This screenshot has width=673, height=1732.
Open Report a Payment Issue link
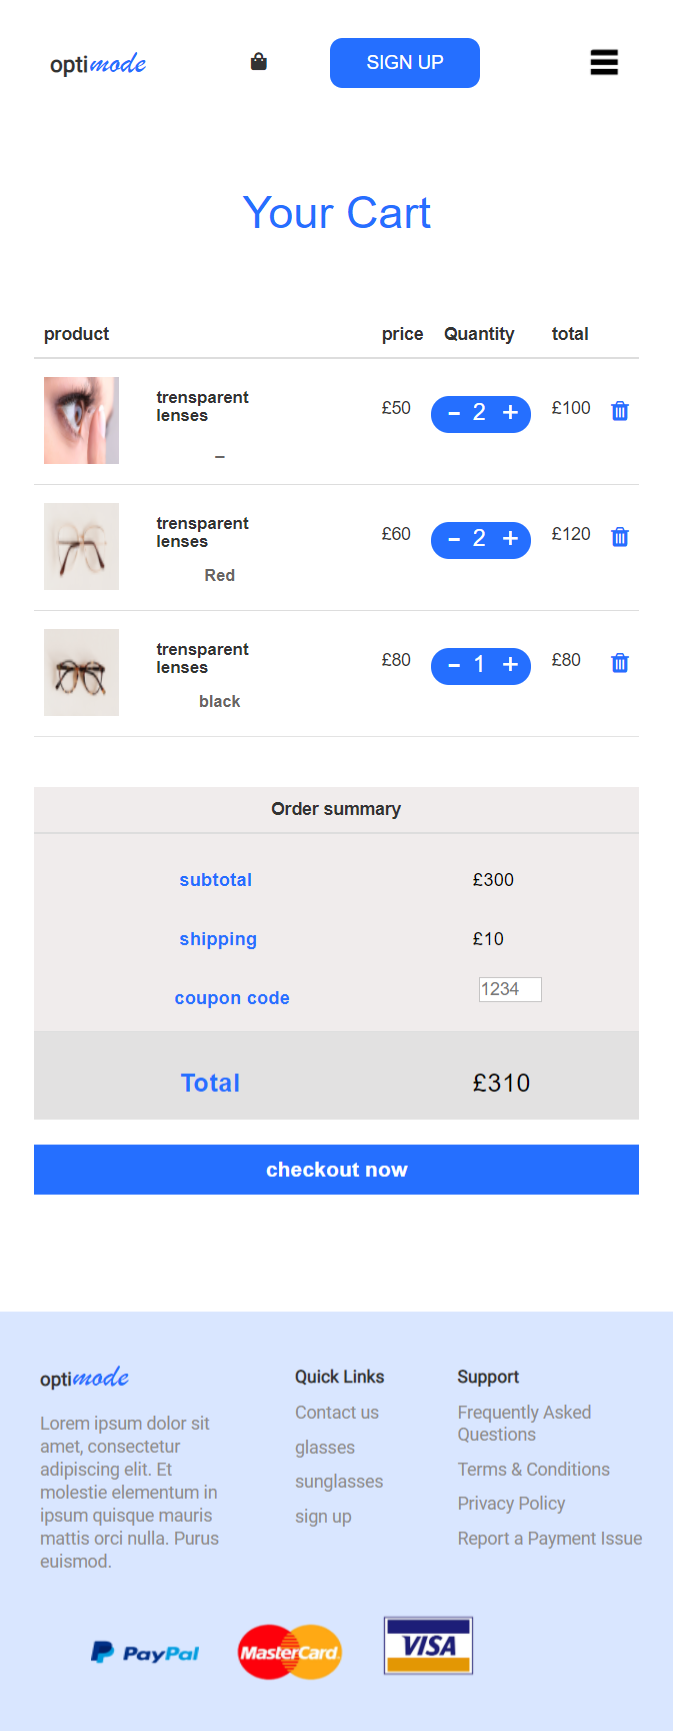point(550,1538)
